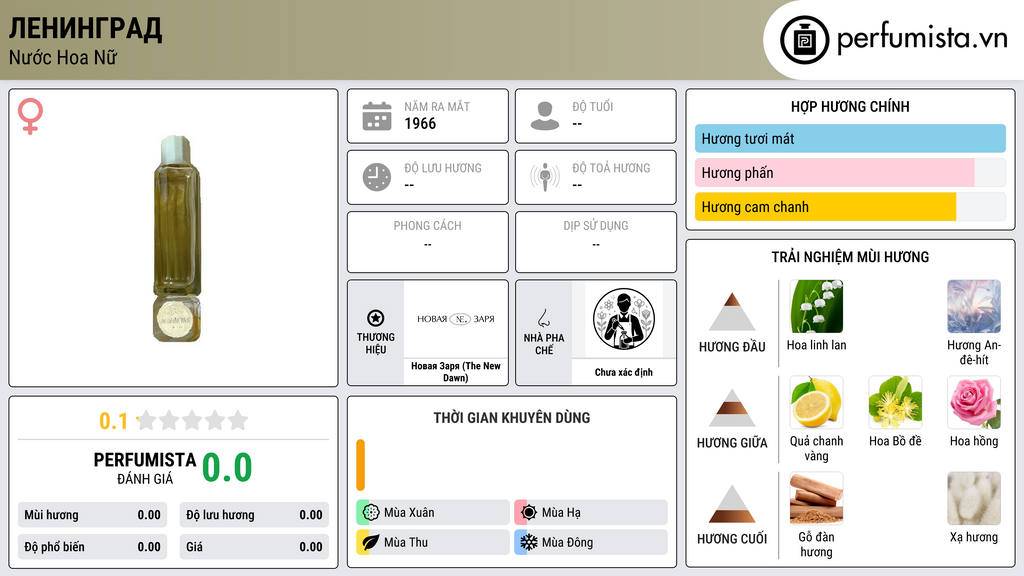The image size is (1024, 576).
Task: Click the perfumer silhouette illustration
Action: 624,319
